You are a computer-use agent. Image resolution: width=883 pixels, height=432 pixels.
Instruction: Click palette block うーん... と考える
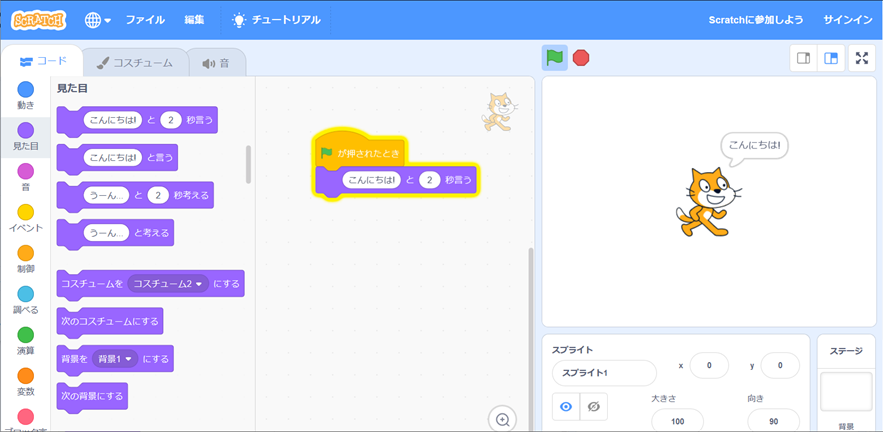tap(115, 233)
